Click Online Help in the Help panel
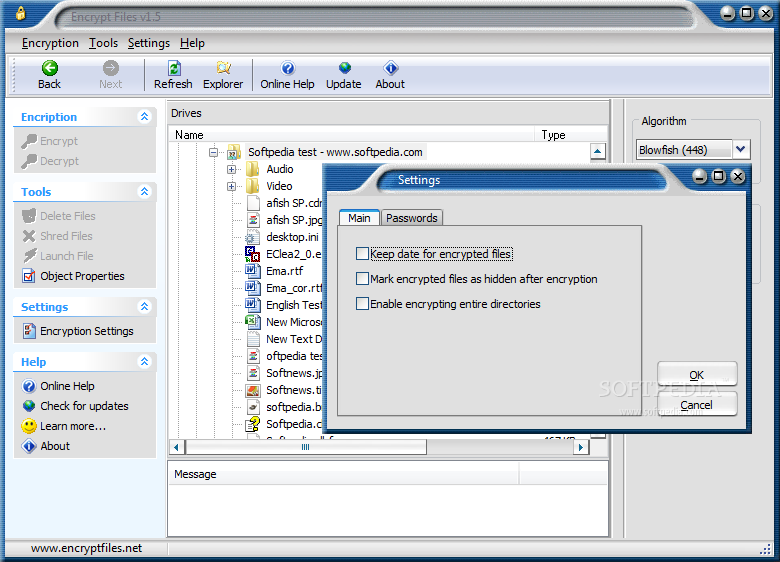Screen dimensions: 780x562 [58, 386]
